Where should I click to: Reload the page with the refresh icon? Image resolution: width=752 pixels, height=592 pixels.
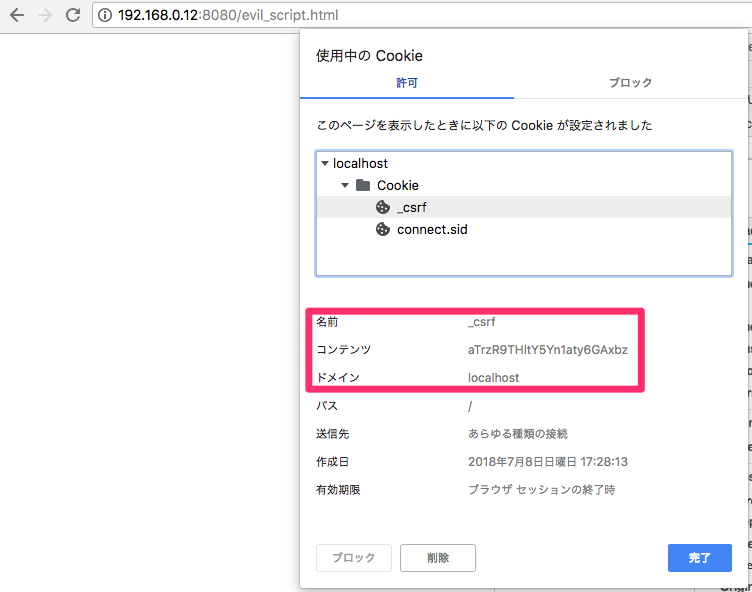coord(73,15)
